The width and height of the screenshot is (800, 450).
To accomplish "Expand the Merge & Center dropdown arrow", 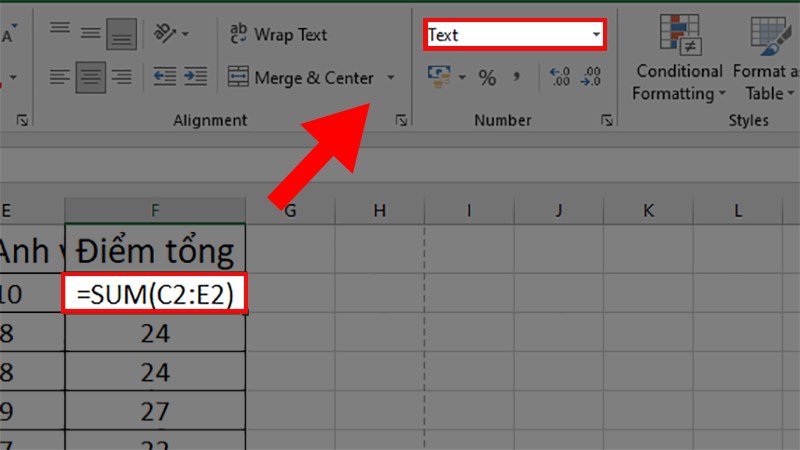I will coord(391,78).
